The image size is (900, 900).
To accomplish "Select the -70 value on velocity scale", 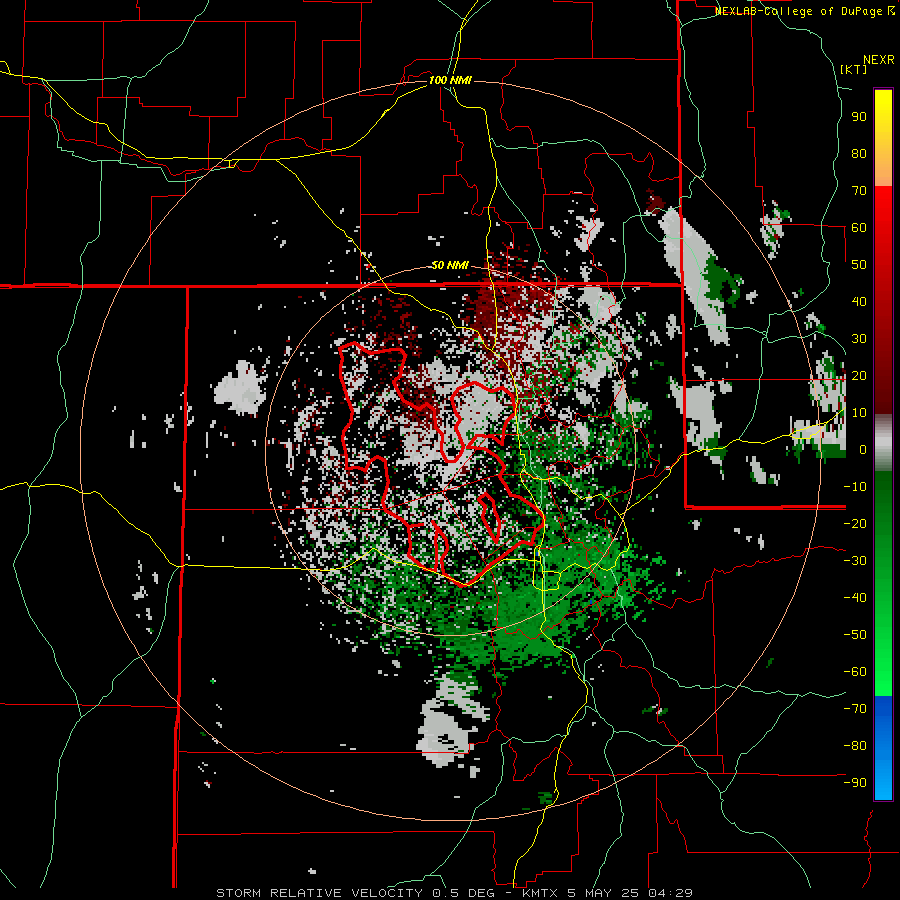I will point(855,708).
